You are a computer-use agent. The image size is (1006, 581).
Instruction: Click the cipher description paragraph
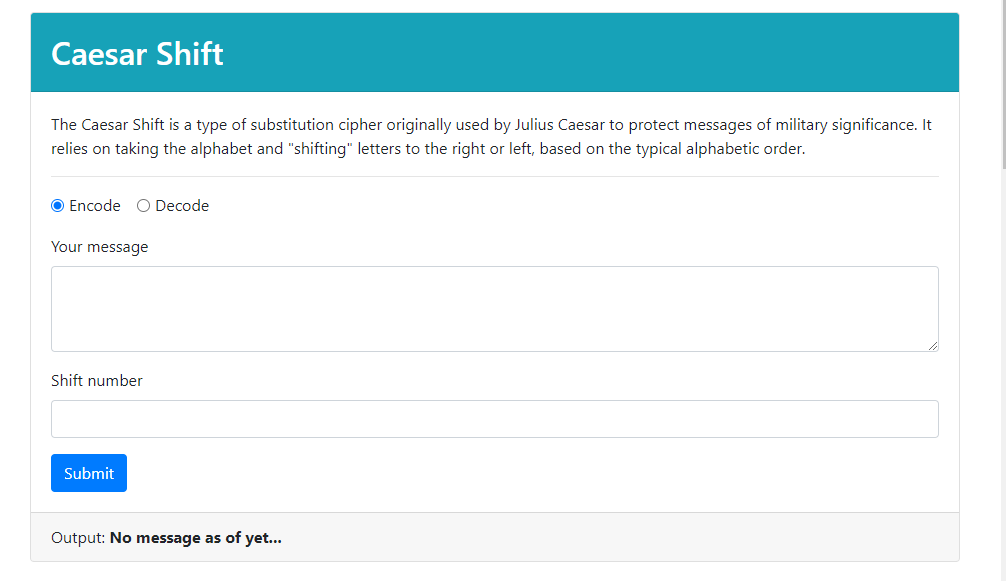(x=495, y=136)
